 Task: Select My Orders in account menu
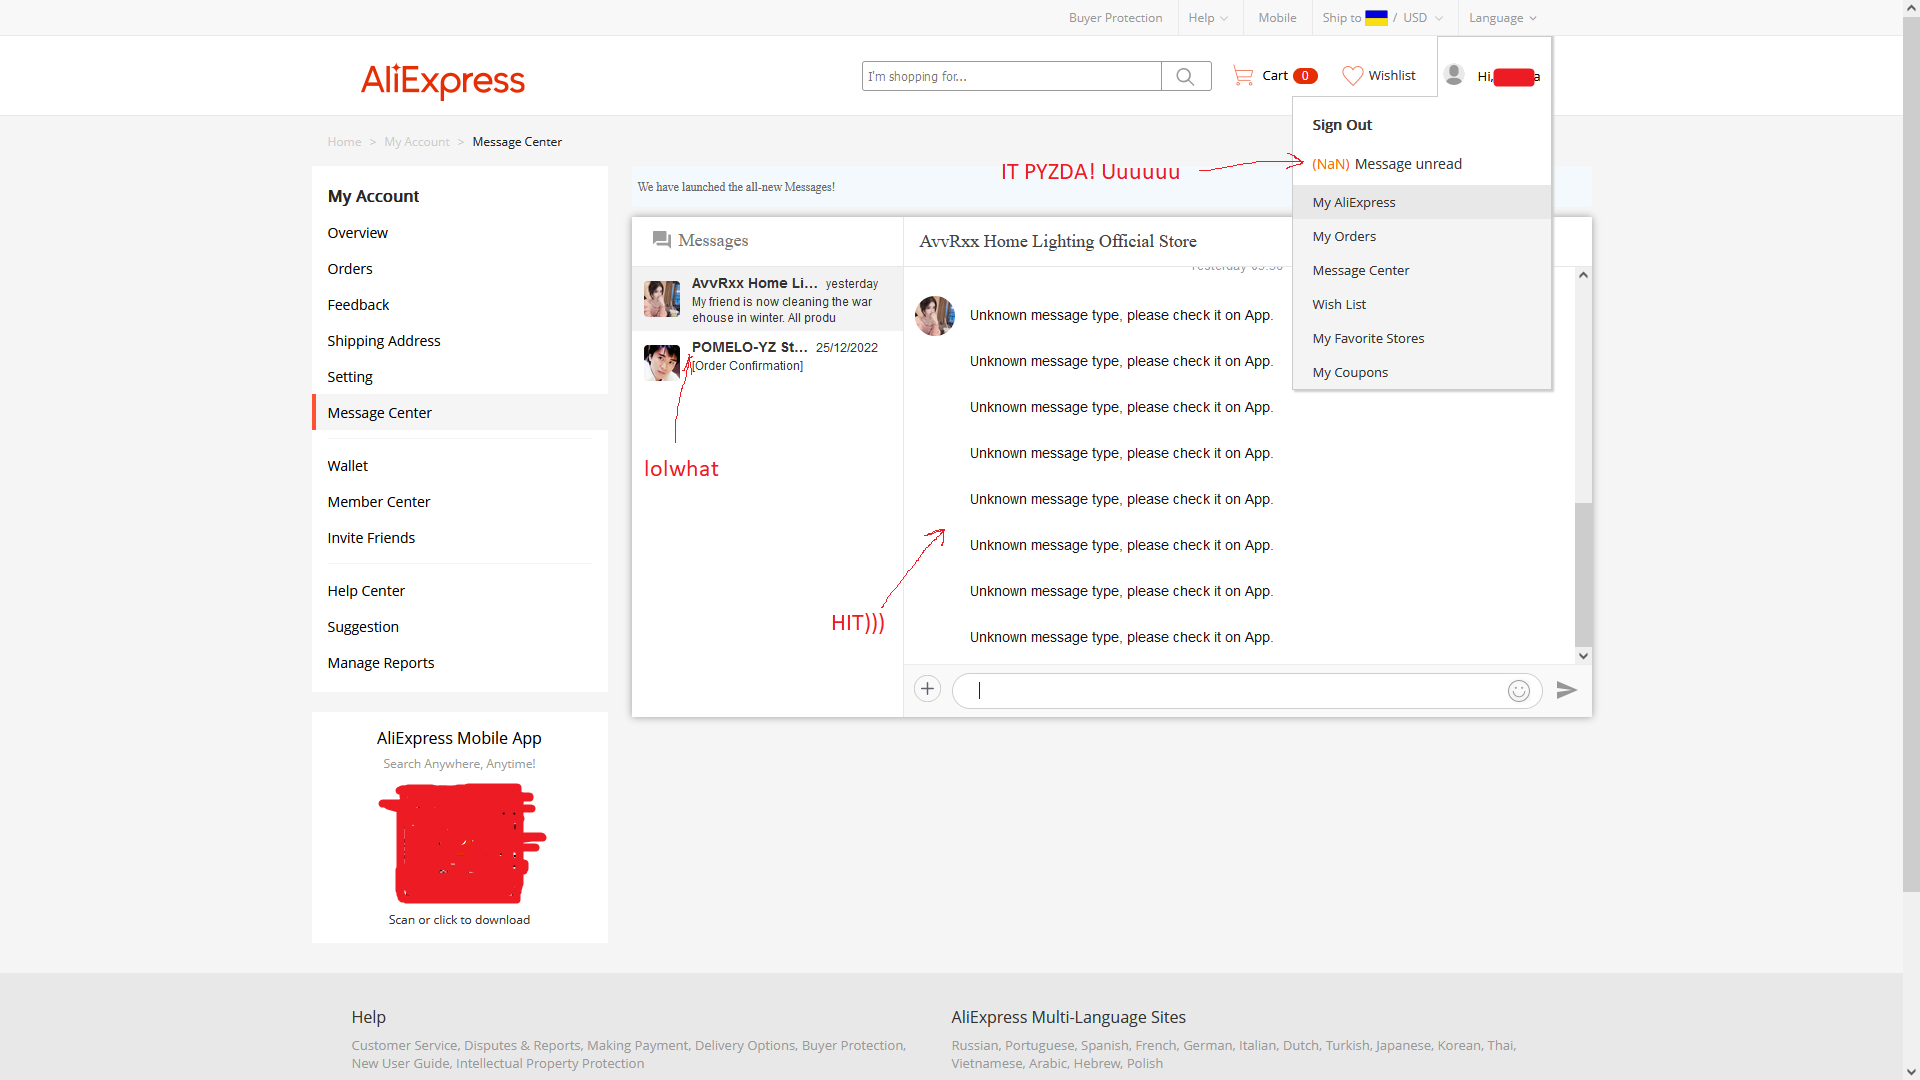[1344, 237]
